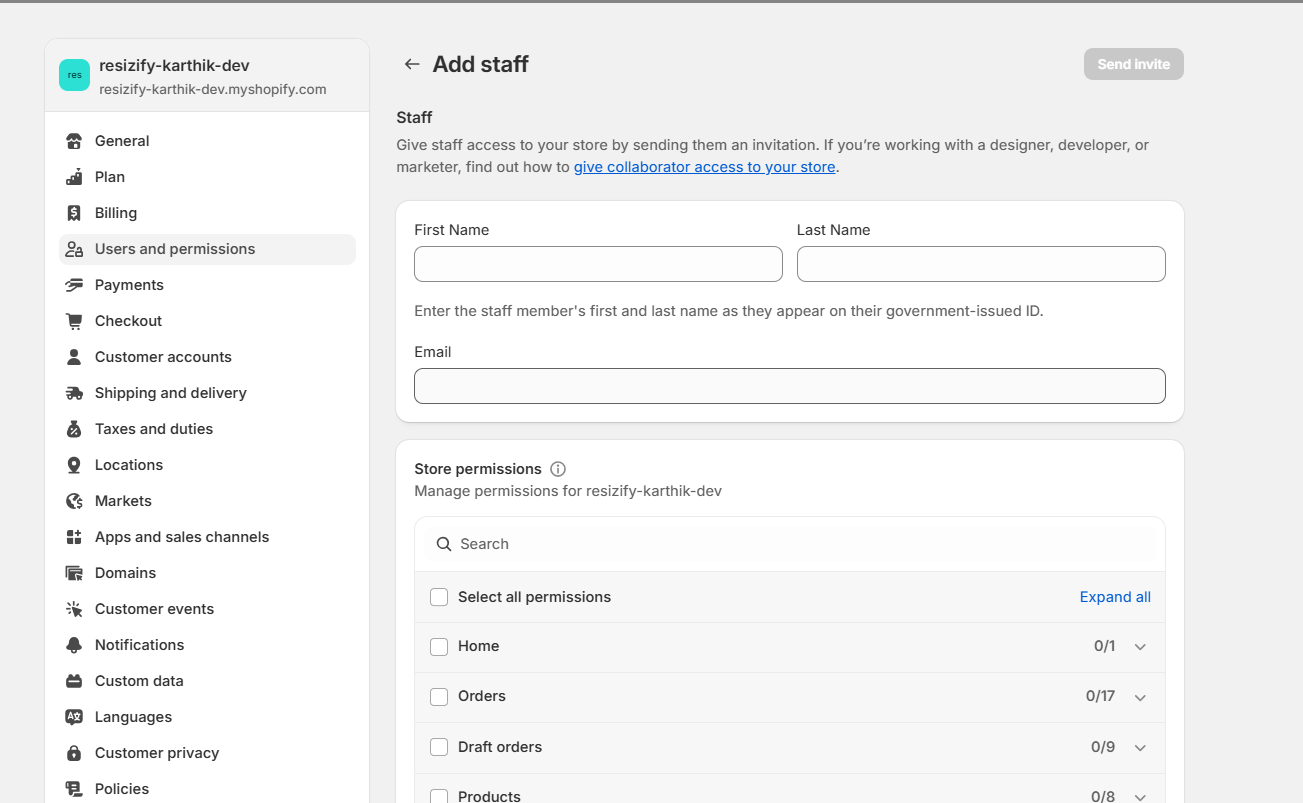Viewport: 1303px width, 803px height.
Task: Expand the Orders permissions chevron
Action: (1140, 697)
